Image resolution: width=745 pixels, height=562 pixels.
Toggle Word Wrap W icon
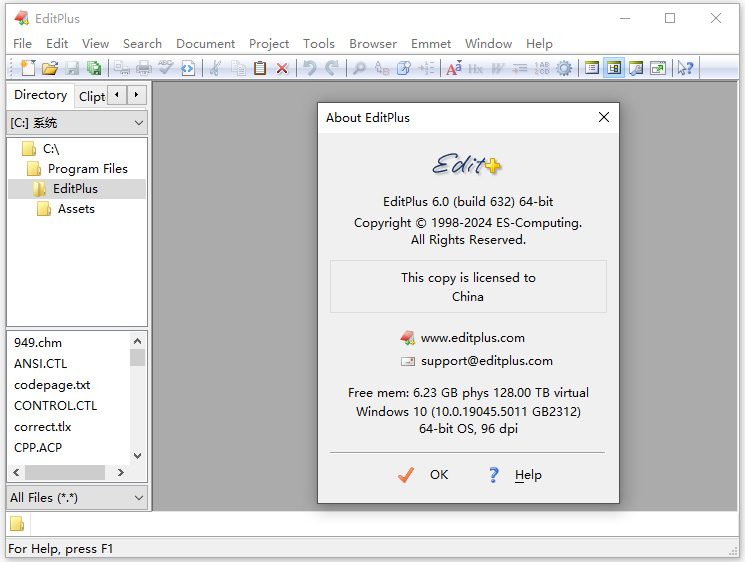[497, 68]
